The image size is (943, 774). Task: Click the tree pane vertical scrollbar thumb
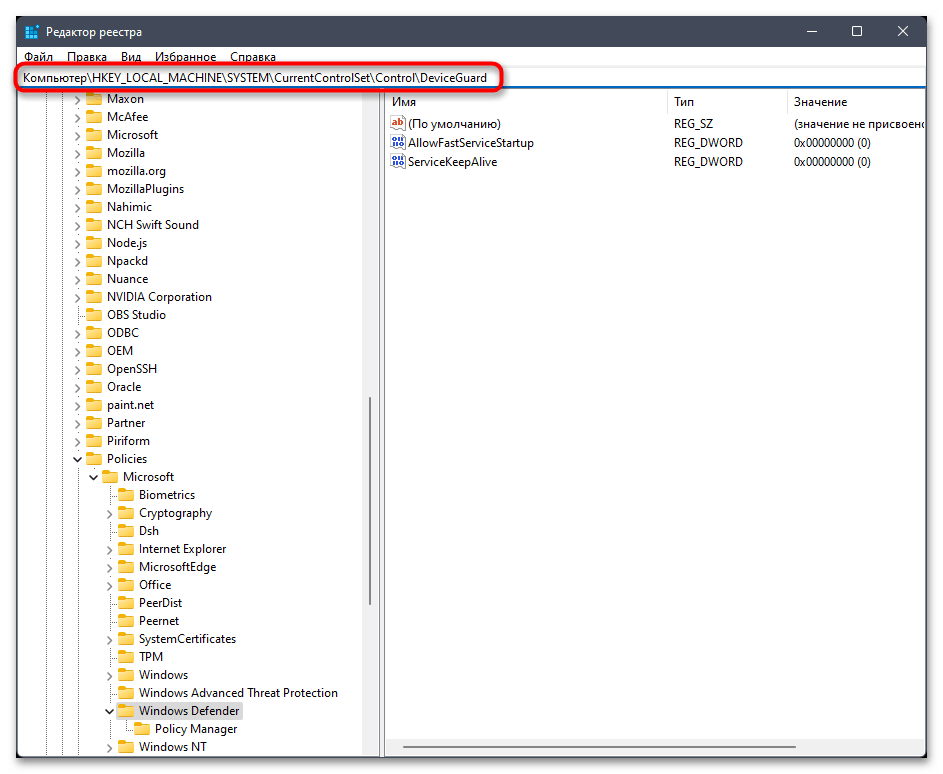click(x=370, y=500)
